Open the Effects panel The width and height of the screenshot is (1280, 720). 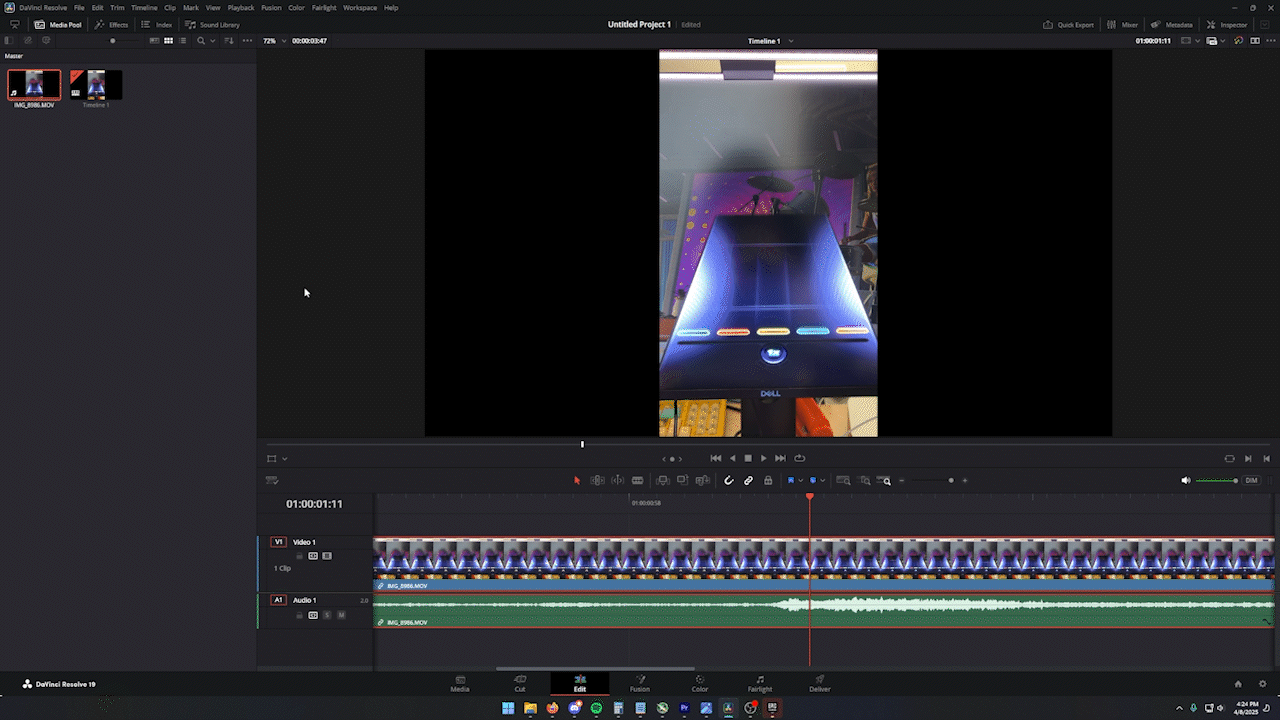tap(111, 24)
